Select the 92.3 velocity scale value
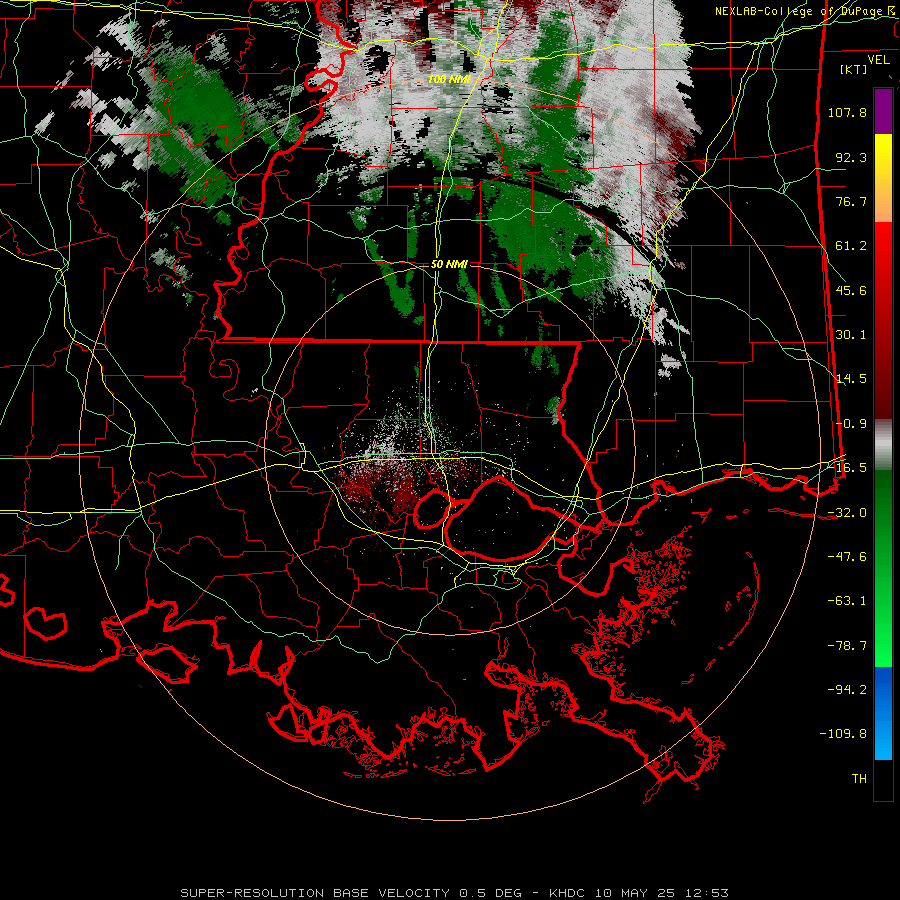Screen dimensions: 900x900 click(x=851, y=157)
